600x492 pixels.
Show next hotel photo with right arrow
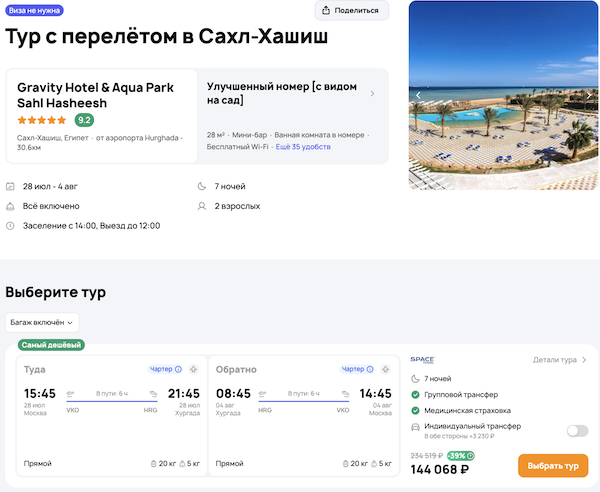click(592, 95)
